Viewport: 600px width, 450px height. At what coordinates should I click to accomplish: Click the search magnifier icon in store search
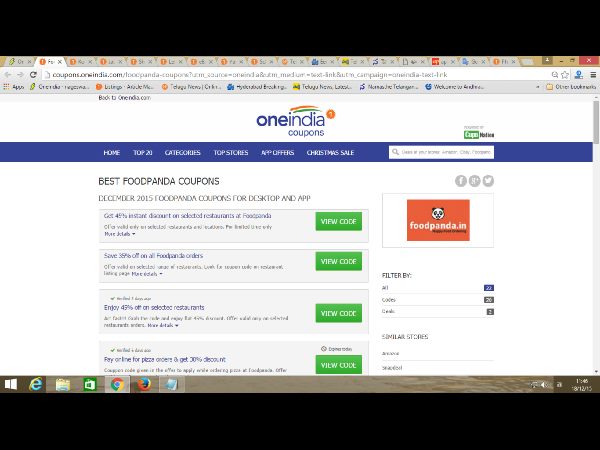(x=397, y=153)
